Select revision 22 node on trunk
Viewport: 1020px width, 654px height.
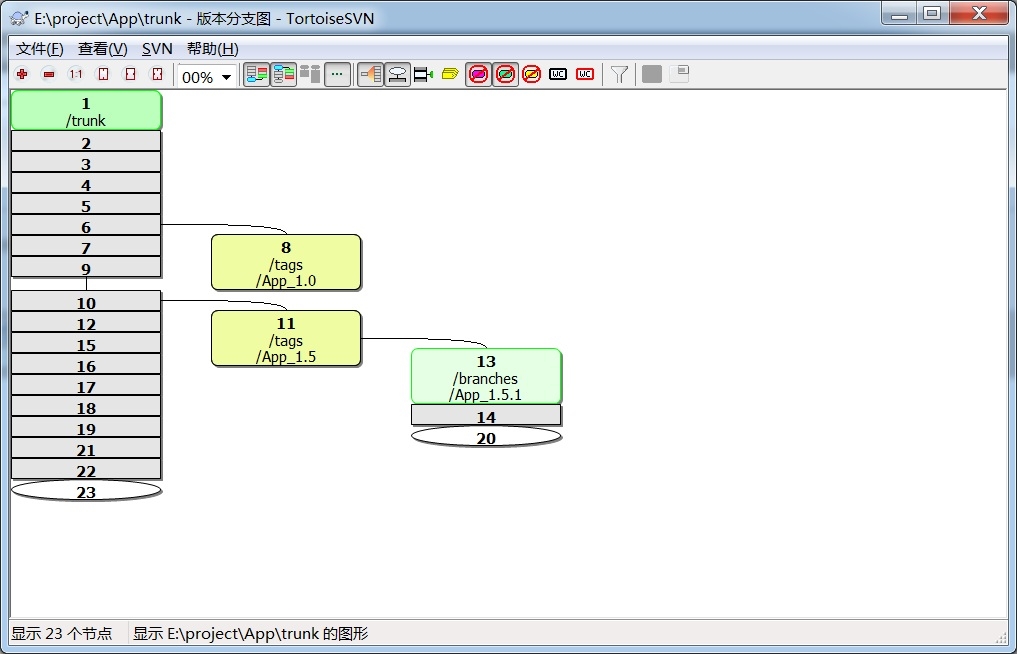(86, 469)
